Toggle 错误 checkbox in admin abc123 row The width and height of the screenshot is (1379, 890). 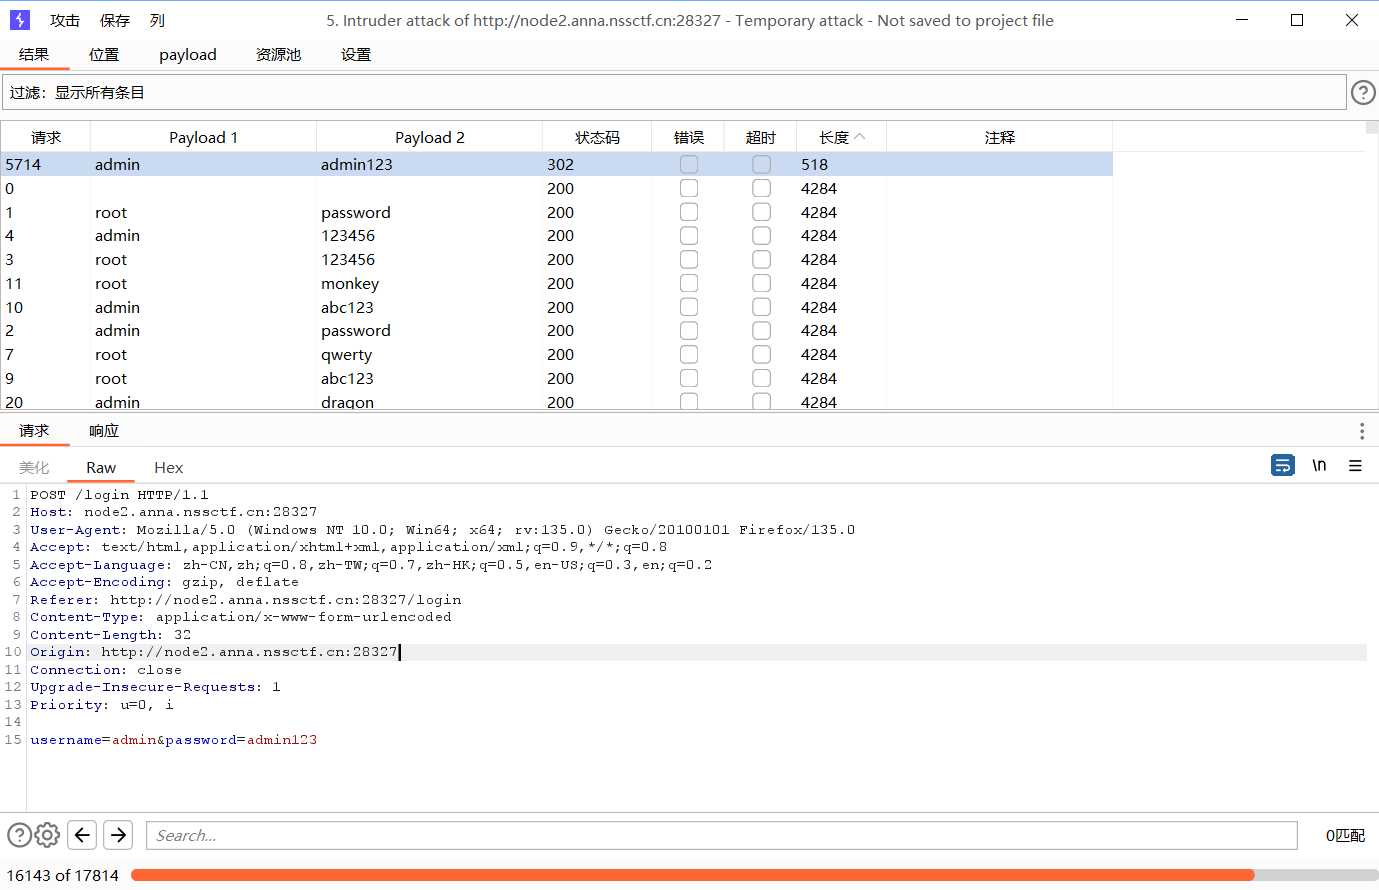(689, 307)
